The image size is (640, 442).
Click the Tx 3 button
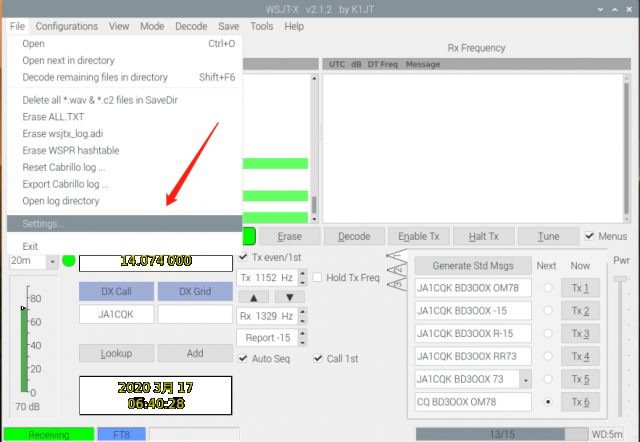click(580, 333)
